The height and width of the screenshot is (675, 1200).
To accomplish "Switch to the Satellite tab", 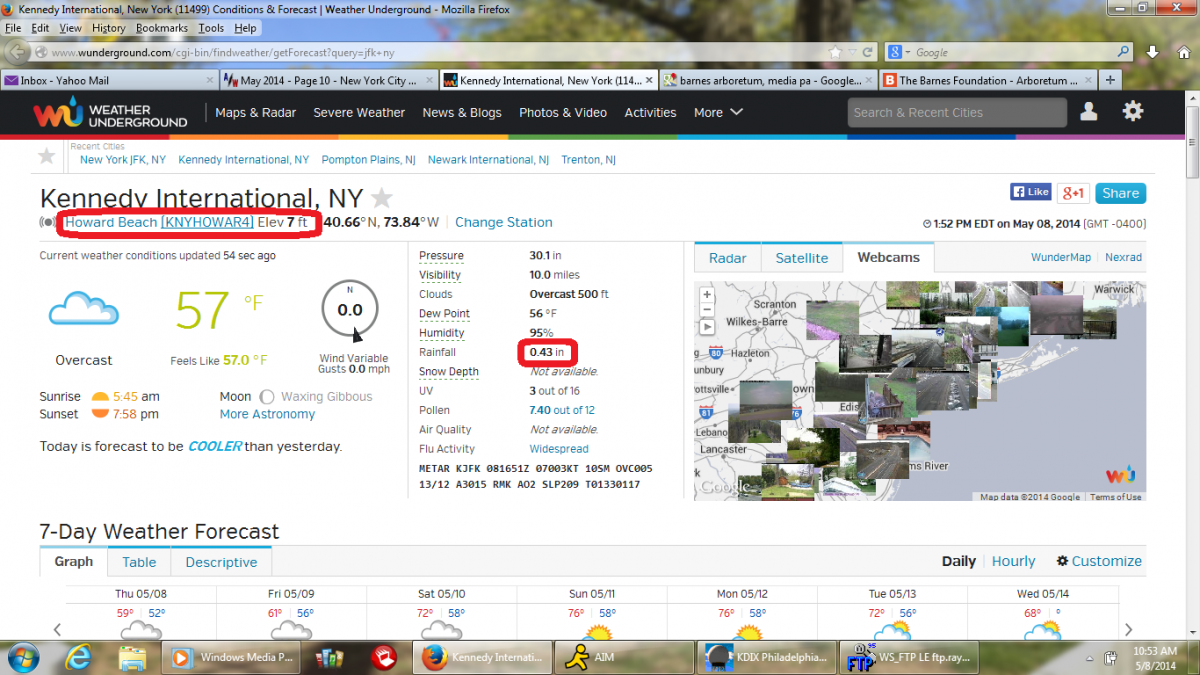I will pos(801,258).
